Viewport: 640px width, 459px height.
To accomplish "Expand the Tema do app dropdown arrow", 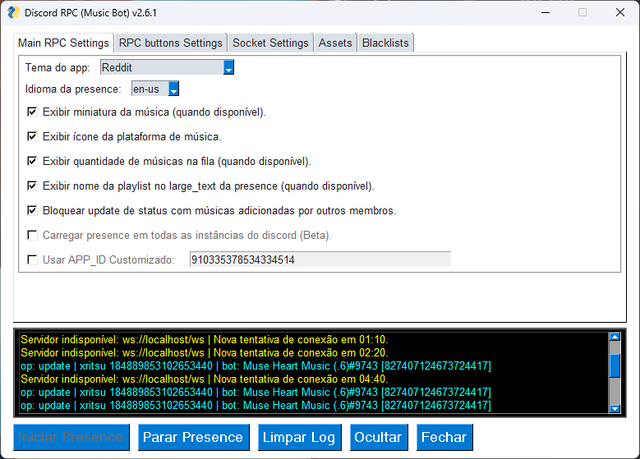I will 229,67.
